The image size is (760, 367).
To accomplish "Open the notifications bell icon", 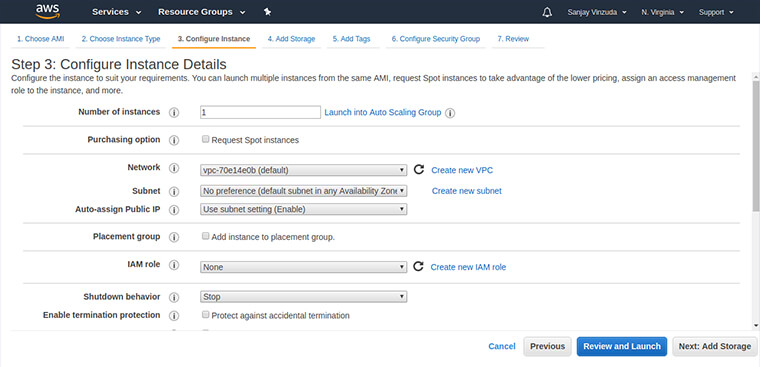I will [x=547, y=12].
